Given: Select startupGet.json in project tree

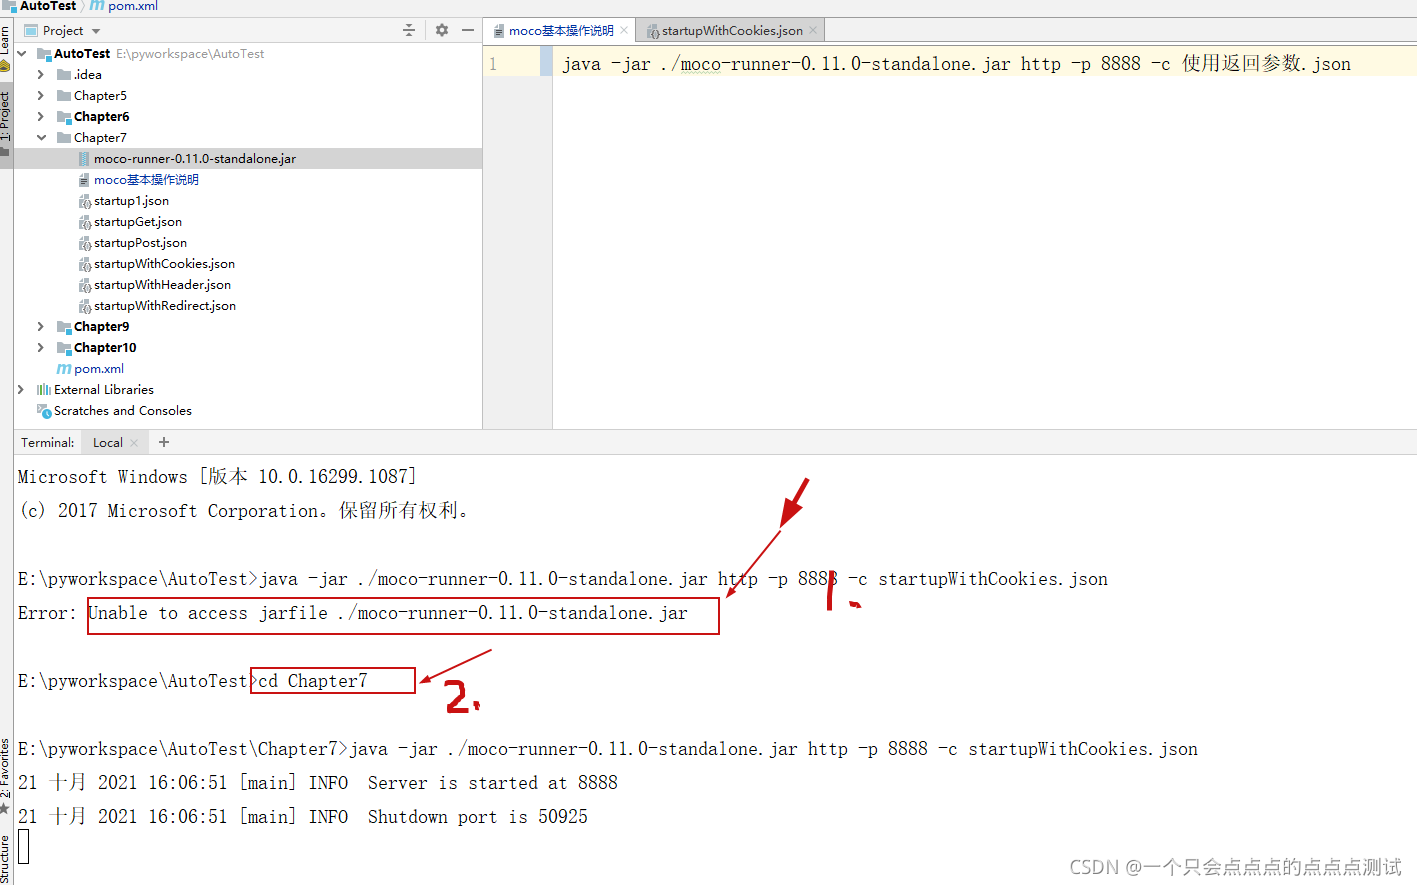Looking at the screenshot, I should (138, 221).
